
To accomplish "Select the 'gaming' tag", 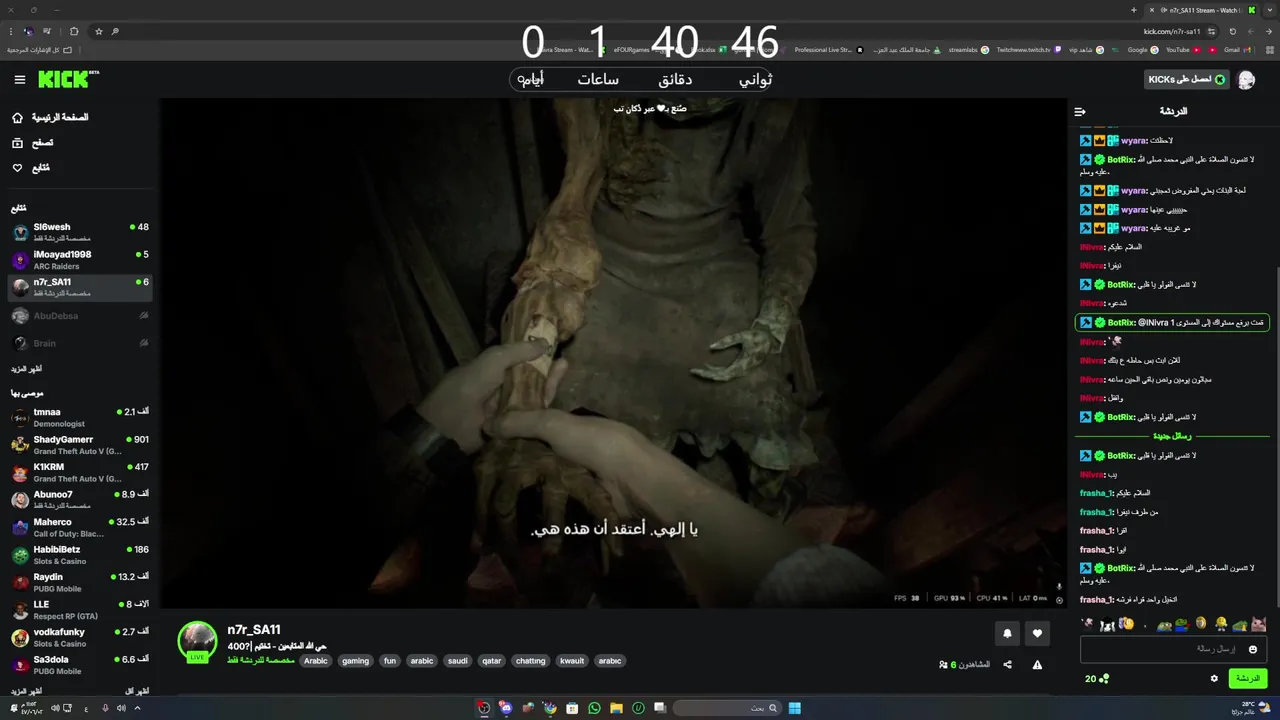I will (355, 661).
